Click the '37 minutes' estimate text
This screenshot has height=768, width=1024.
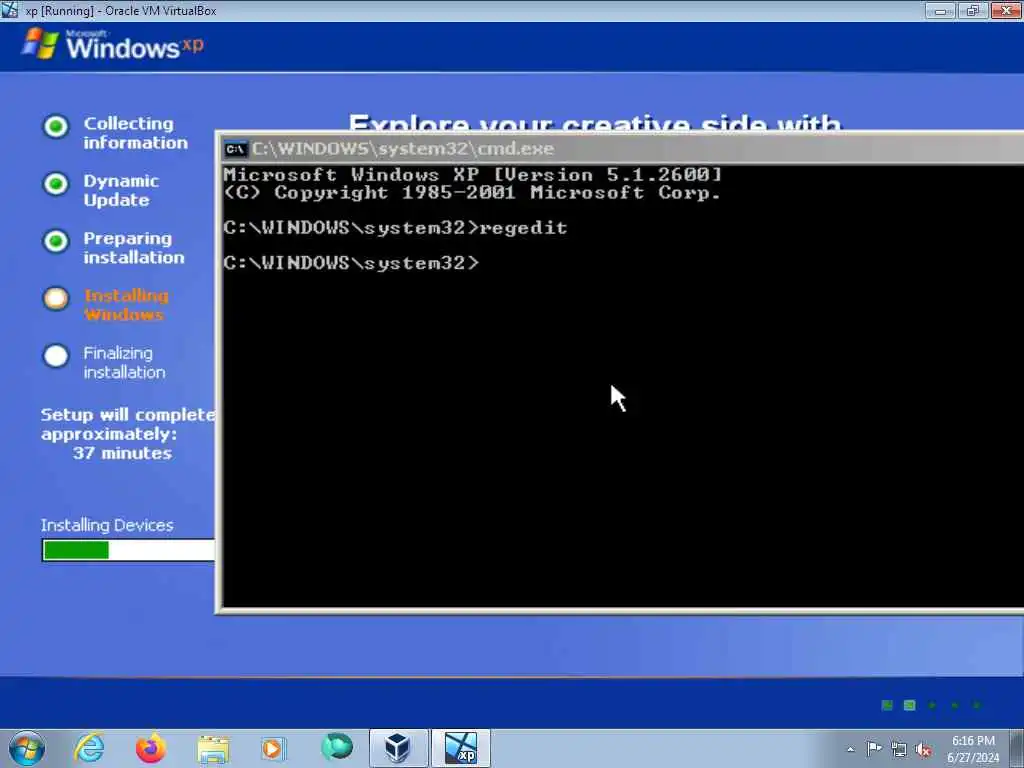click(122, 453)
